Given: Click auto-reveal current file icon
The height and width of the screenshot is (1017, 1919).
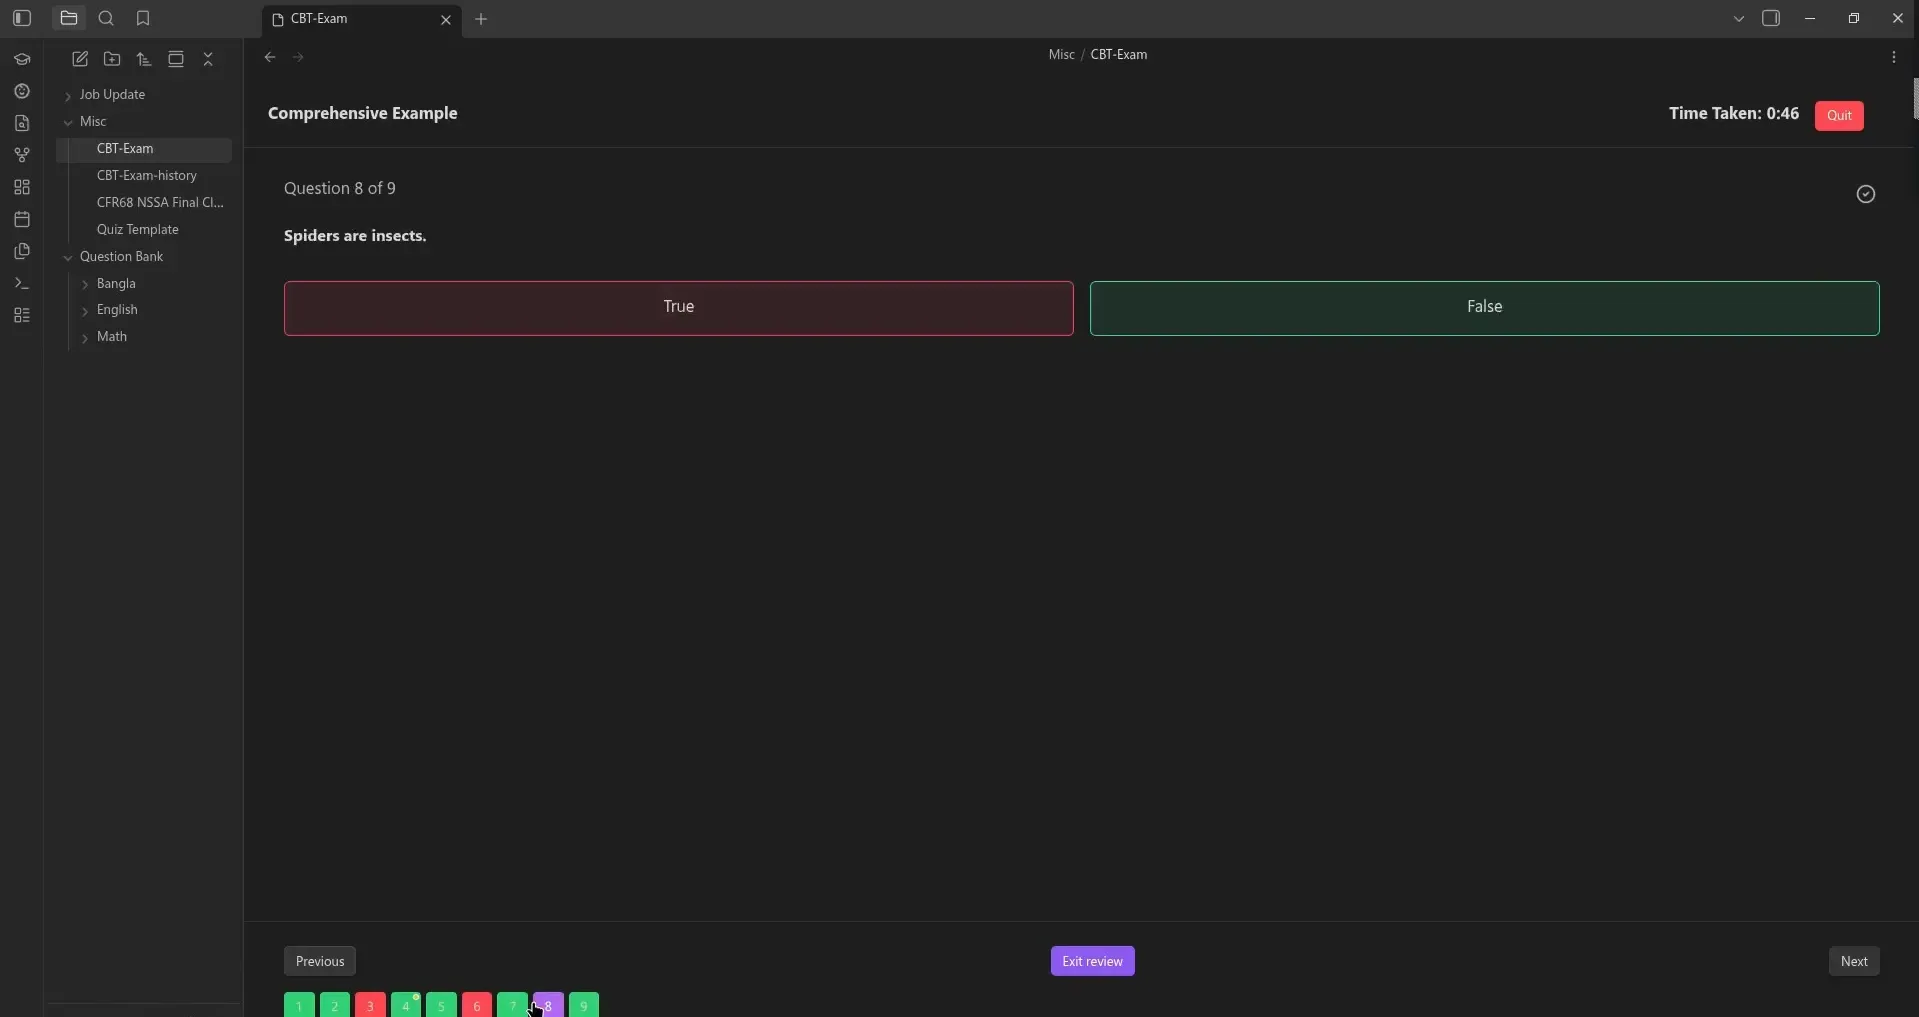Looking at the screenshot, I should (177, 60).
